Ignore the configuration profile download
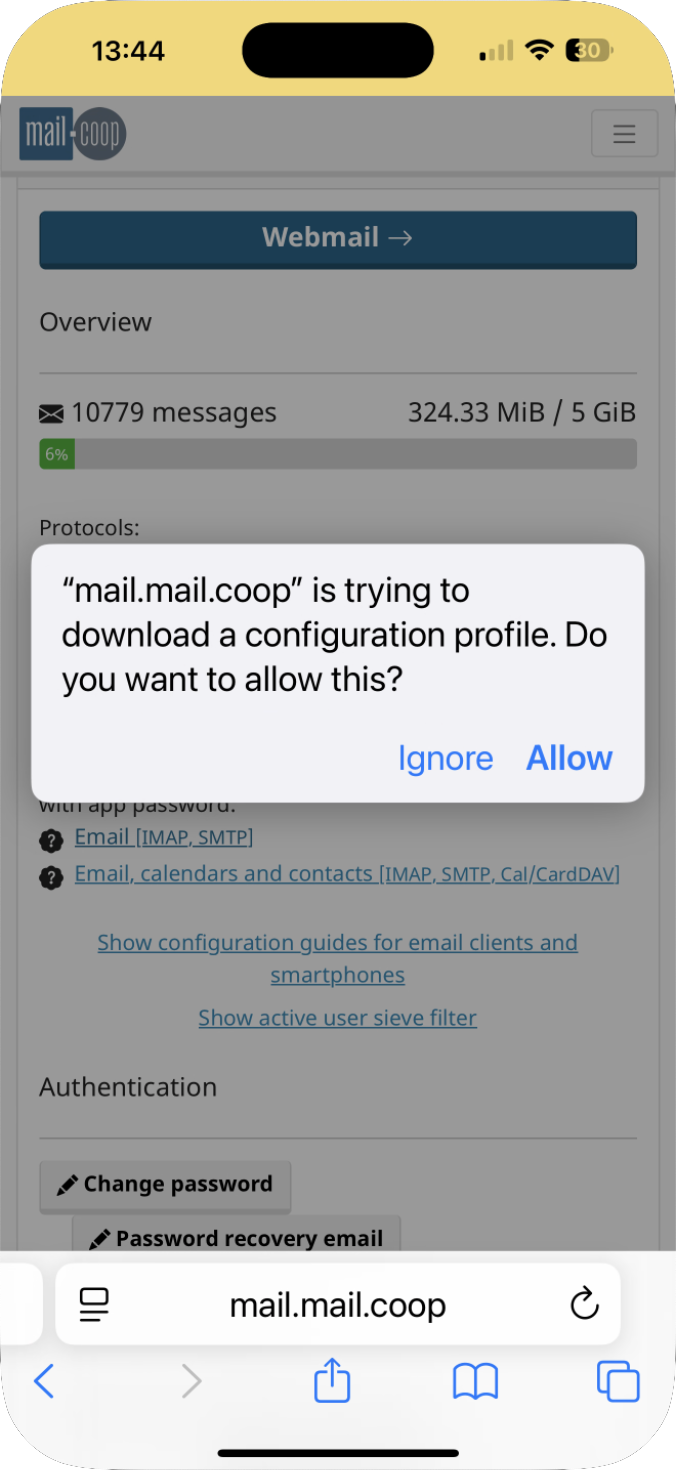Viewport: 676px width, 1470px height. point(446,759)
